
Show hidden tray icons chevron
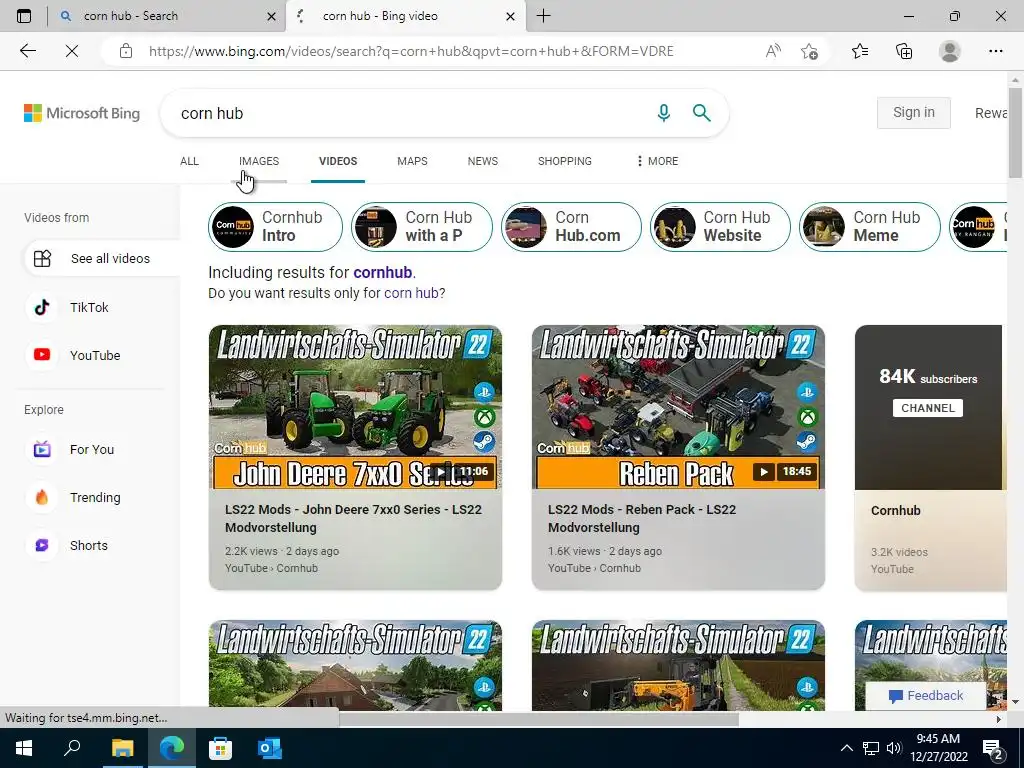click(846, 748)
